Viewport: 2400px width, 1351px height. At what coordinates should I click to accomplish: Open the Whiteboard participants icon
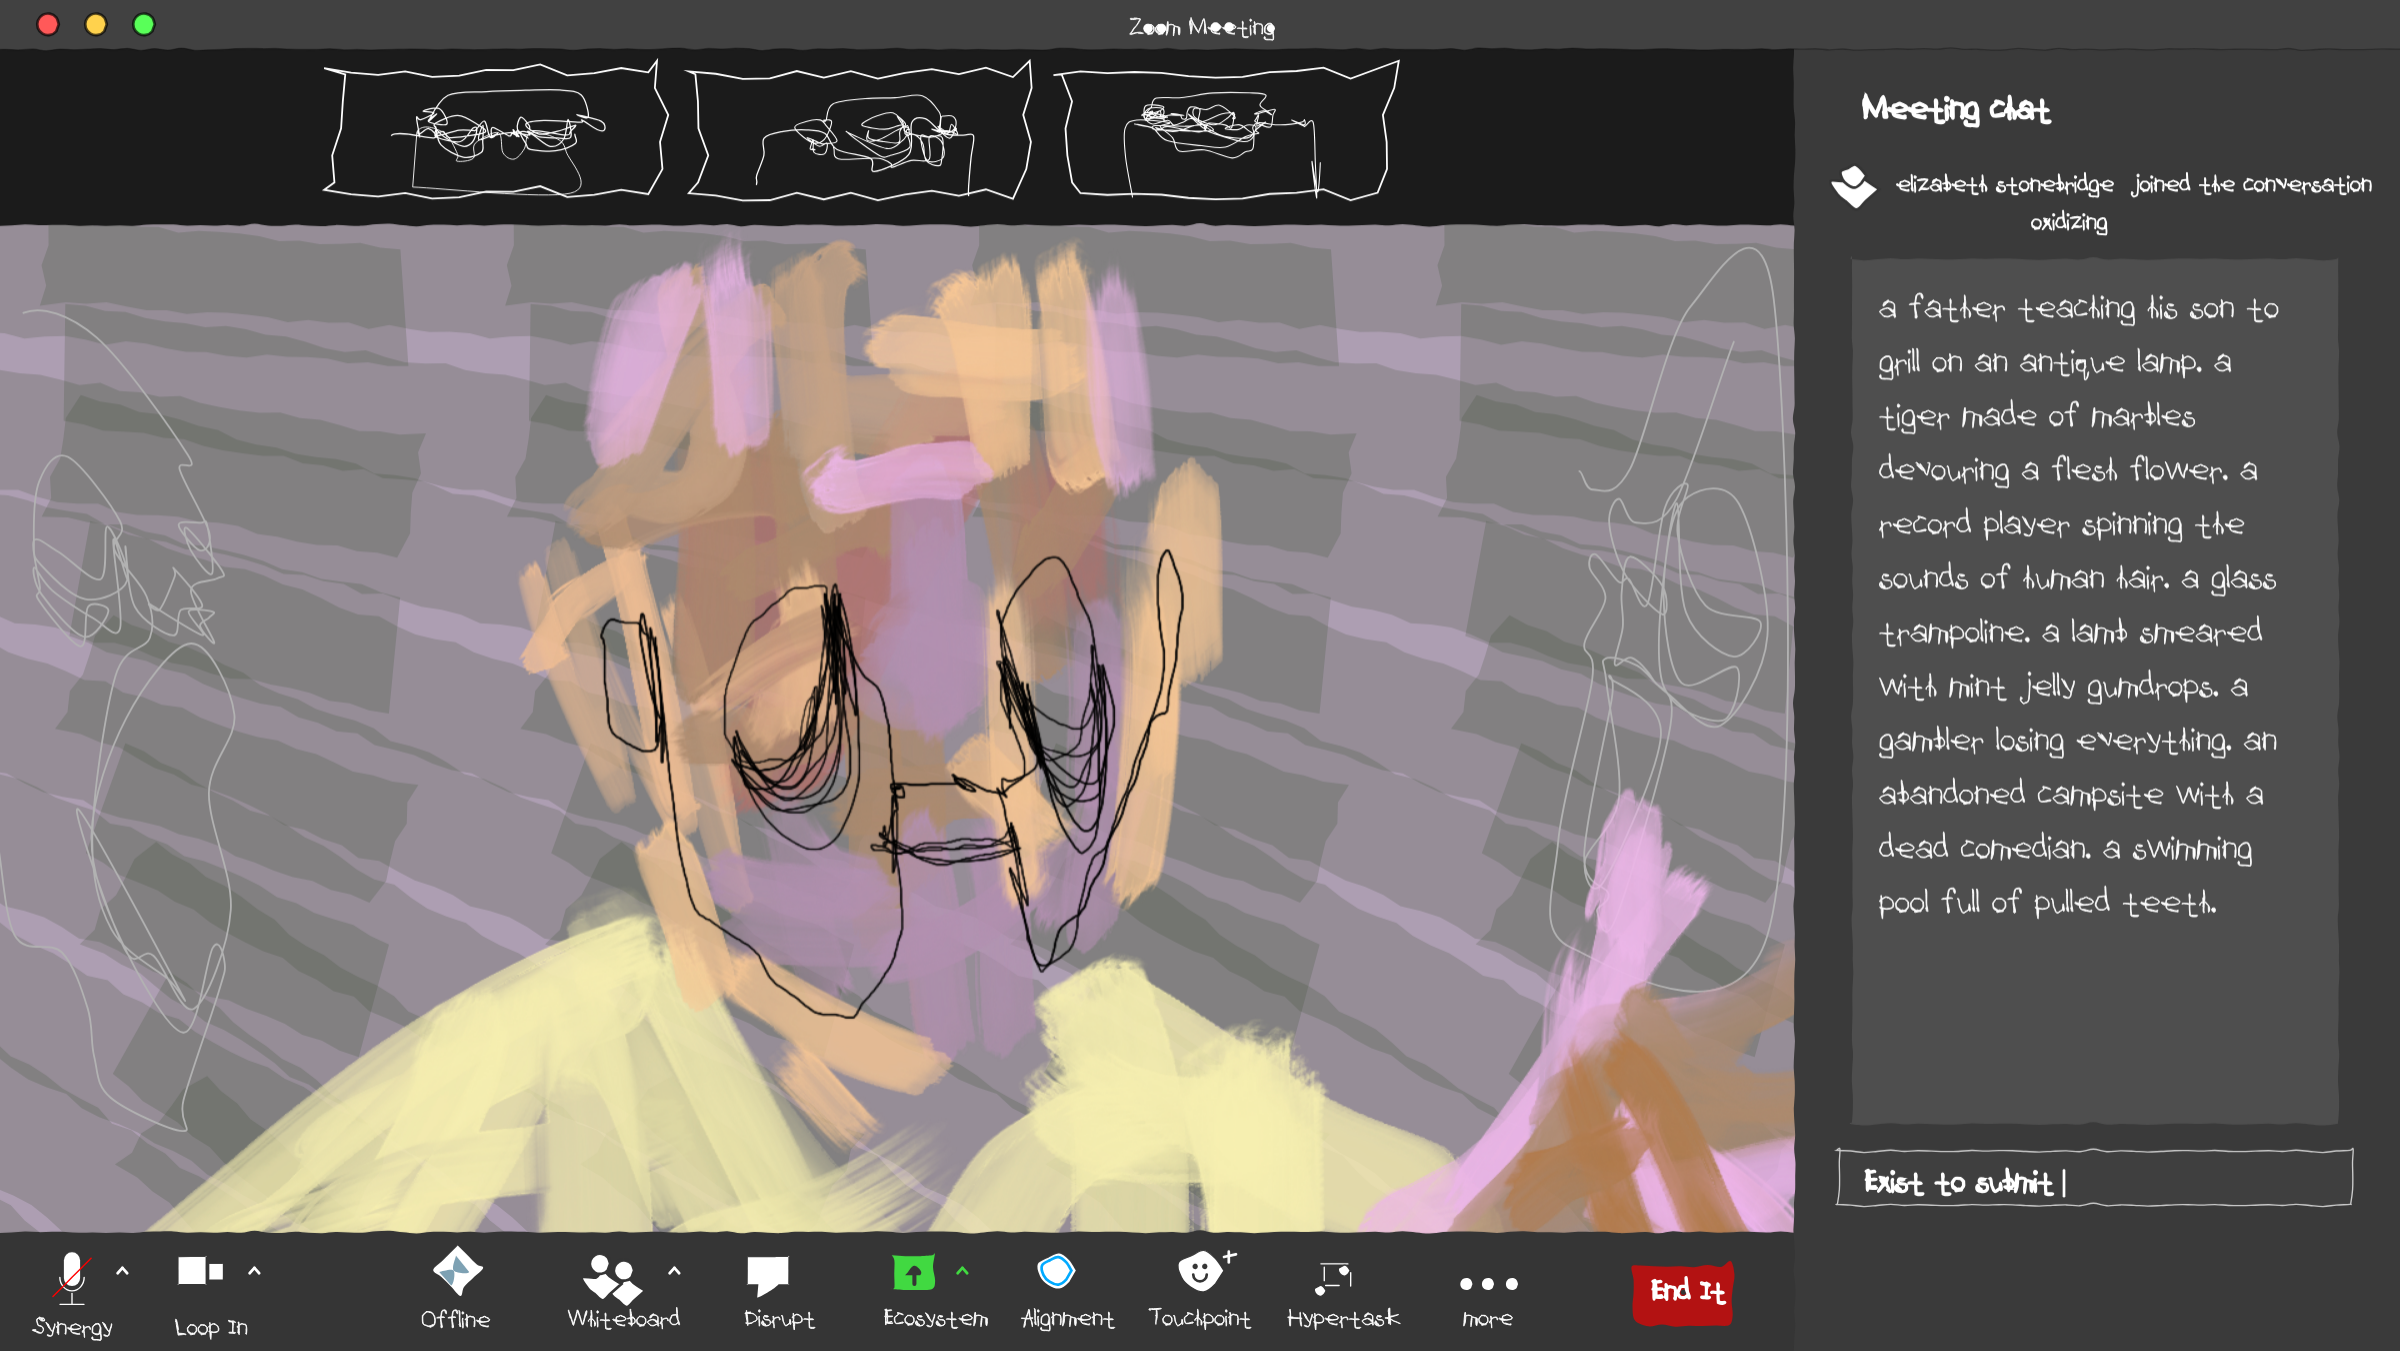coord(611,1278)
